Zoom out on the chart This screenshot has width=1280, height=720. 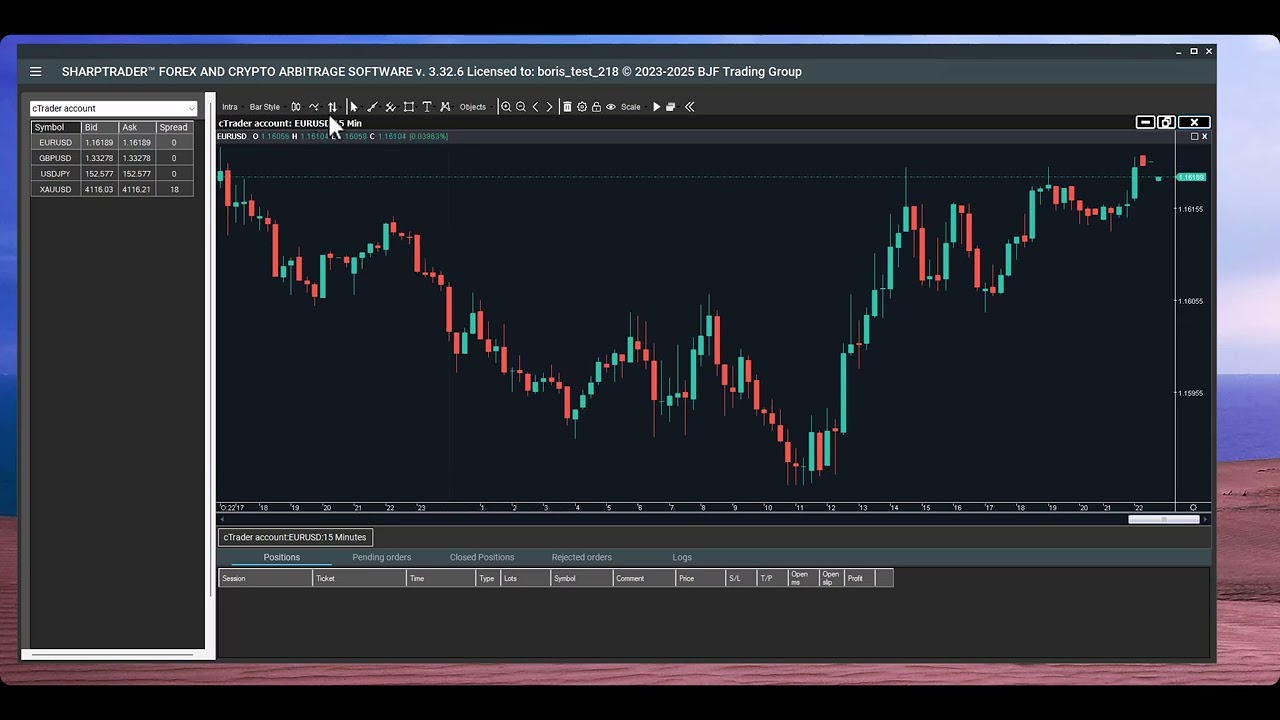coord(521,107)
